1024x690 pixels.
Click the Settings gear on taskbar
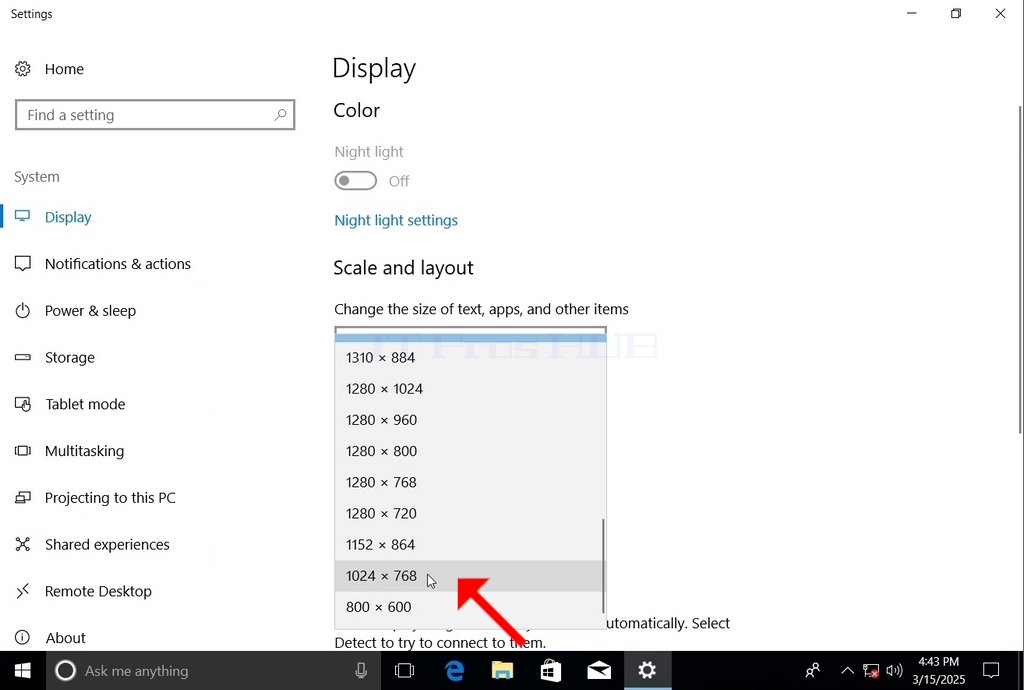pyautogui.click(x=647, y=670)
